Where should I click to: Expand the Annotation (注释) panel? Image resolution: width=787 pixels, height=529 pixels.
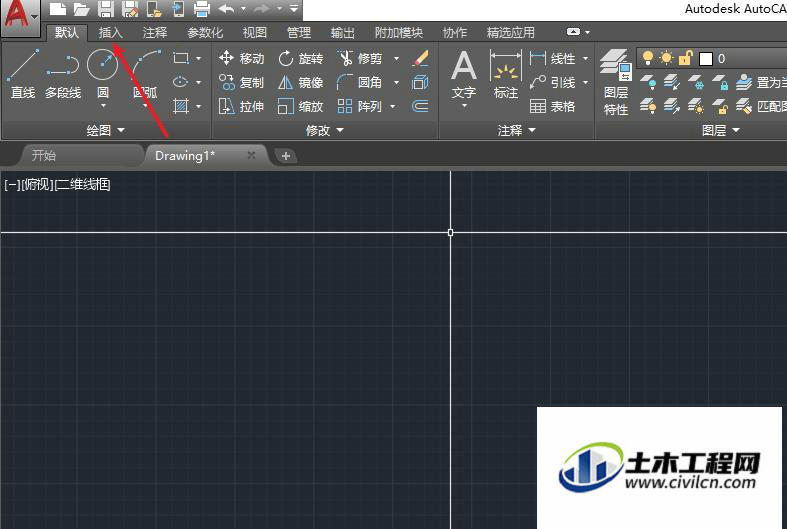click(516, 130)
